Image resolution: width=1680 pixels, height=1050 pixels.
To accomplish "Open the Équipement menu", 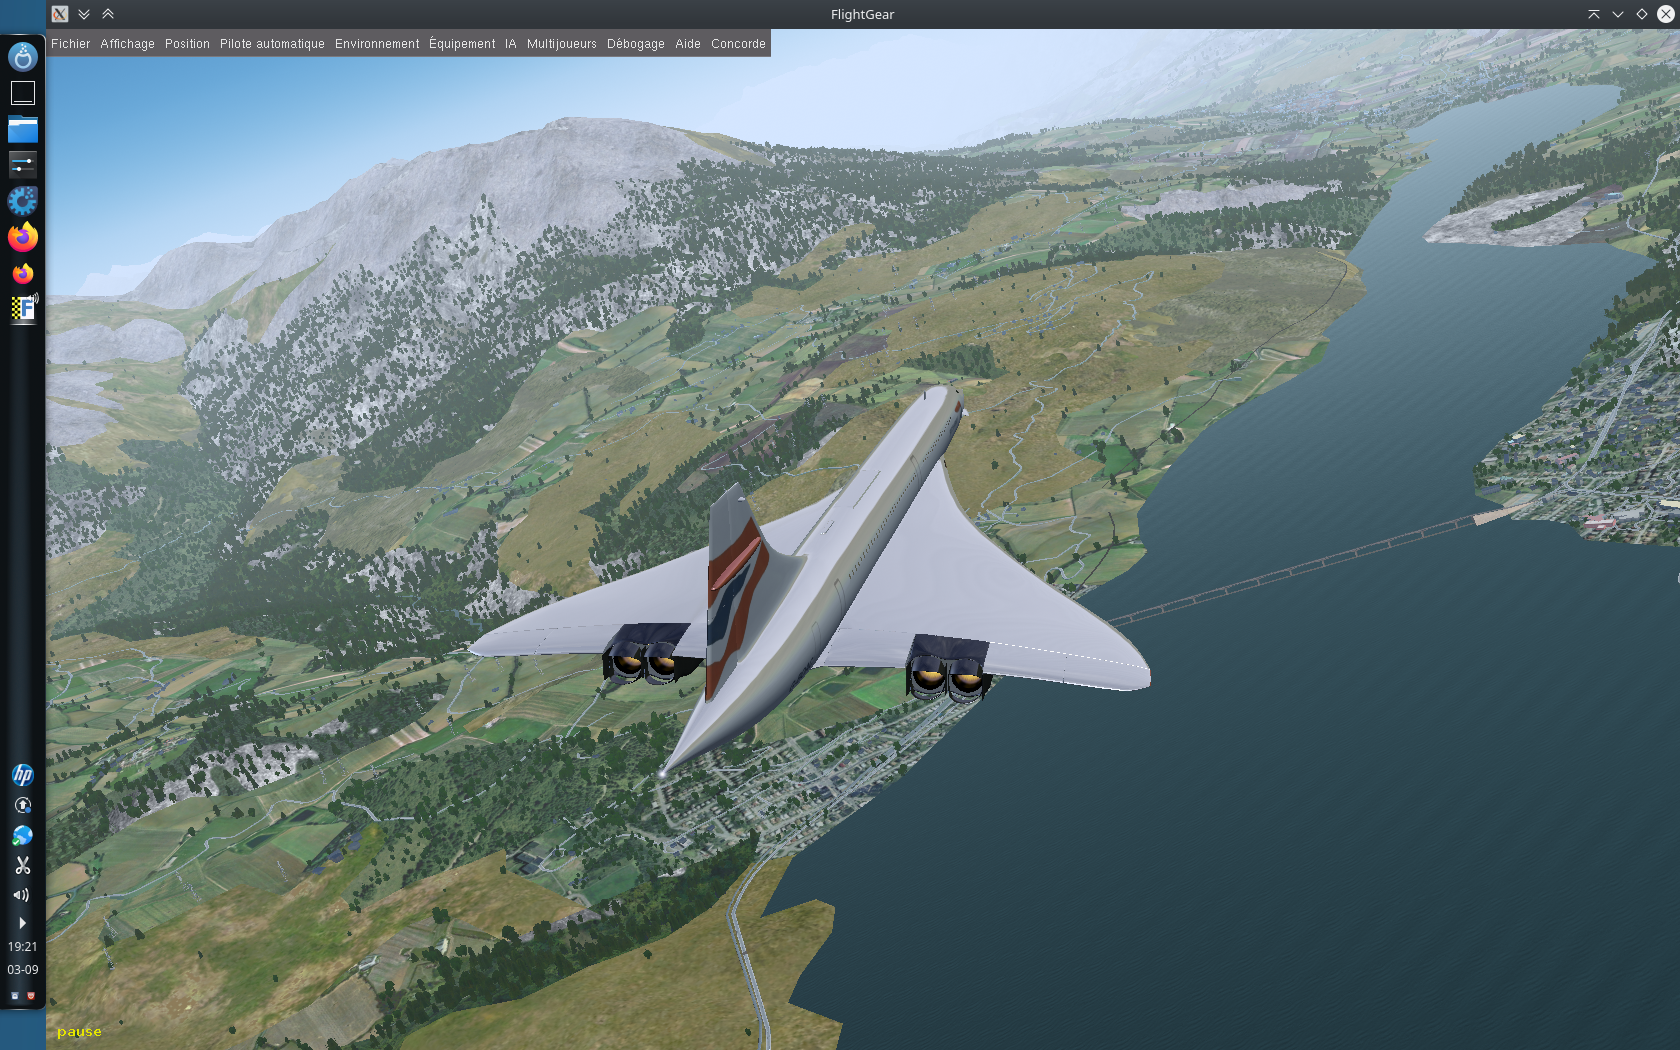I will click(462, 44).
